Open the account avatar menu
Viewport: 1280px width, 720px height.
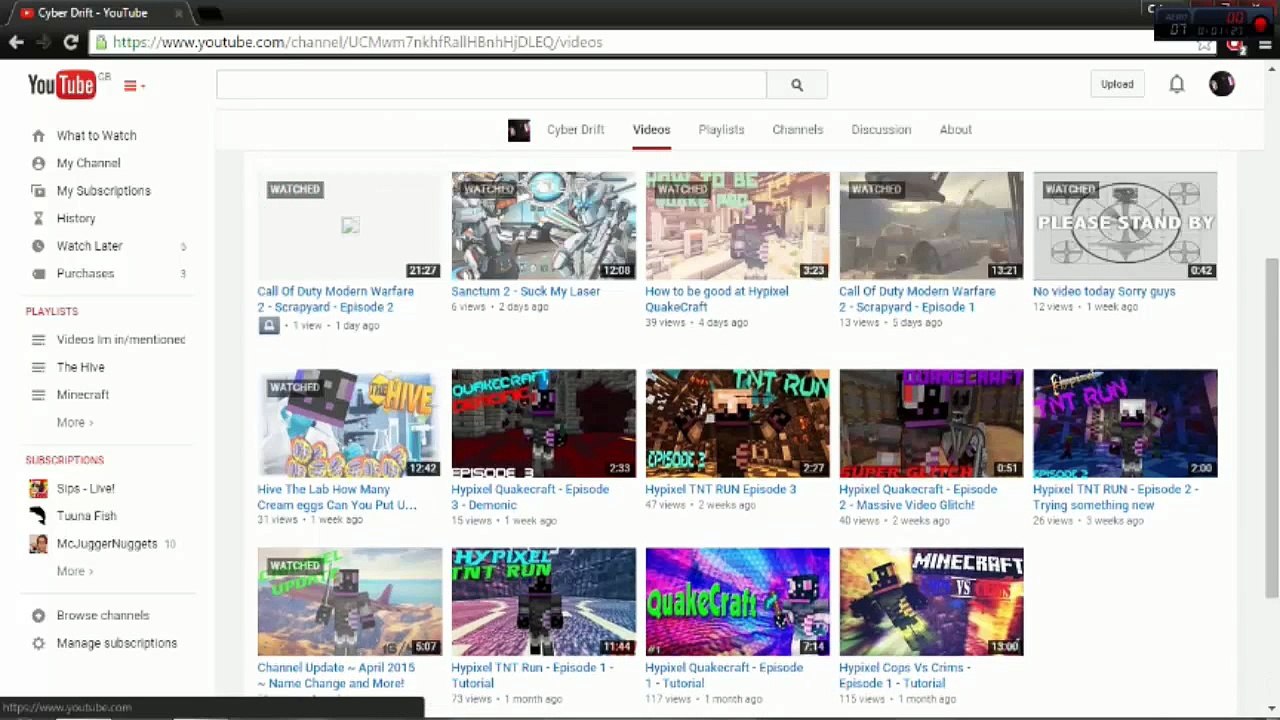[1221, 84]
